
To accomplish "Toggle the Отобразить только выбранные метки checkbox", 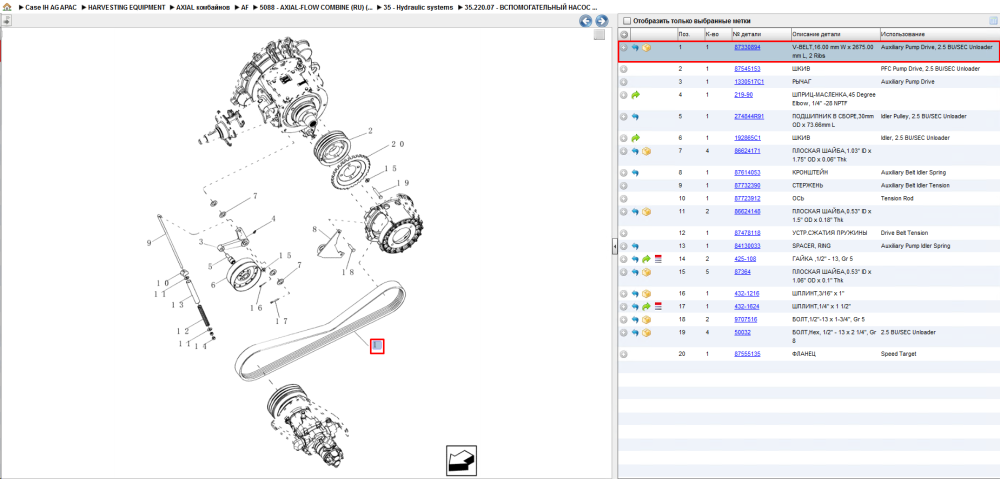I will pyautogui.click(x=626, y=20).
